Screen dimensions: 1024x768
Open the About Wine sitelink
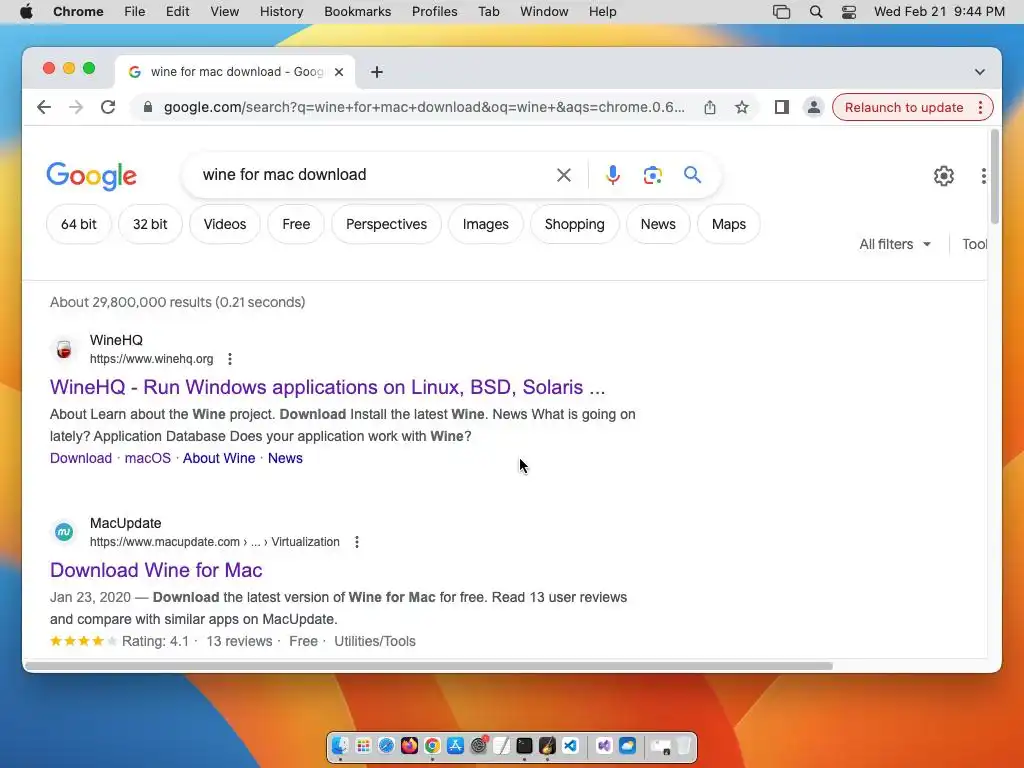[x=219, y=458]
